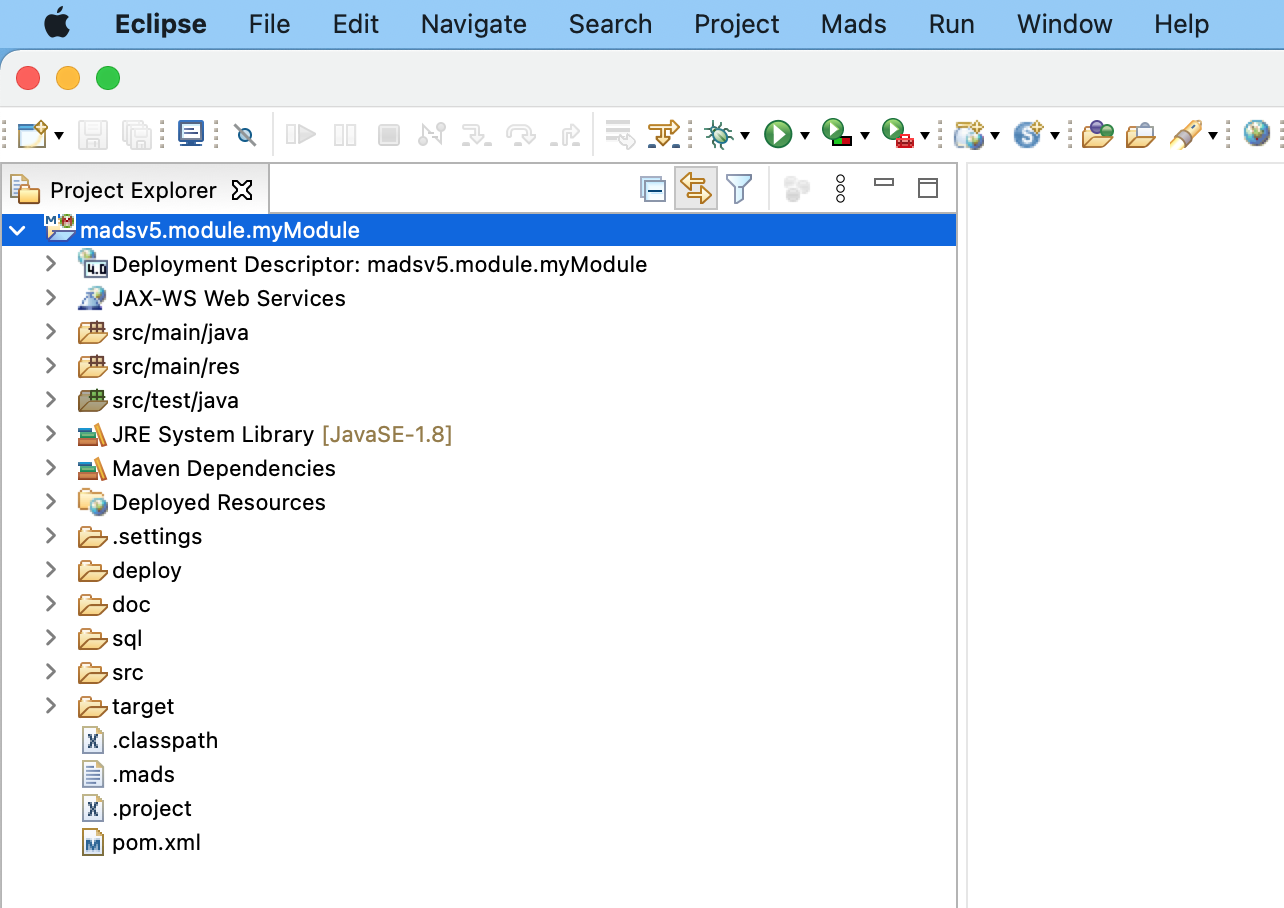Viewport: 1284px width, 908px height.
Task: Open the Mads menu
Action: tap(853, 24)
